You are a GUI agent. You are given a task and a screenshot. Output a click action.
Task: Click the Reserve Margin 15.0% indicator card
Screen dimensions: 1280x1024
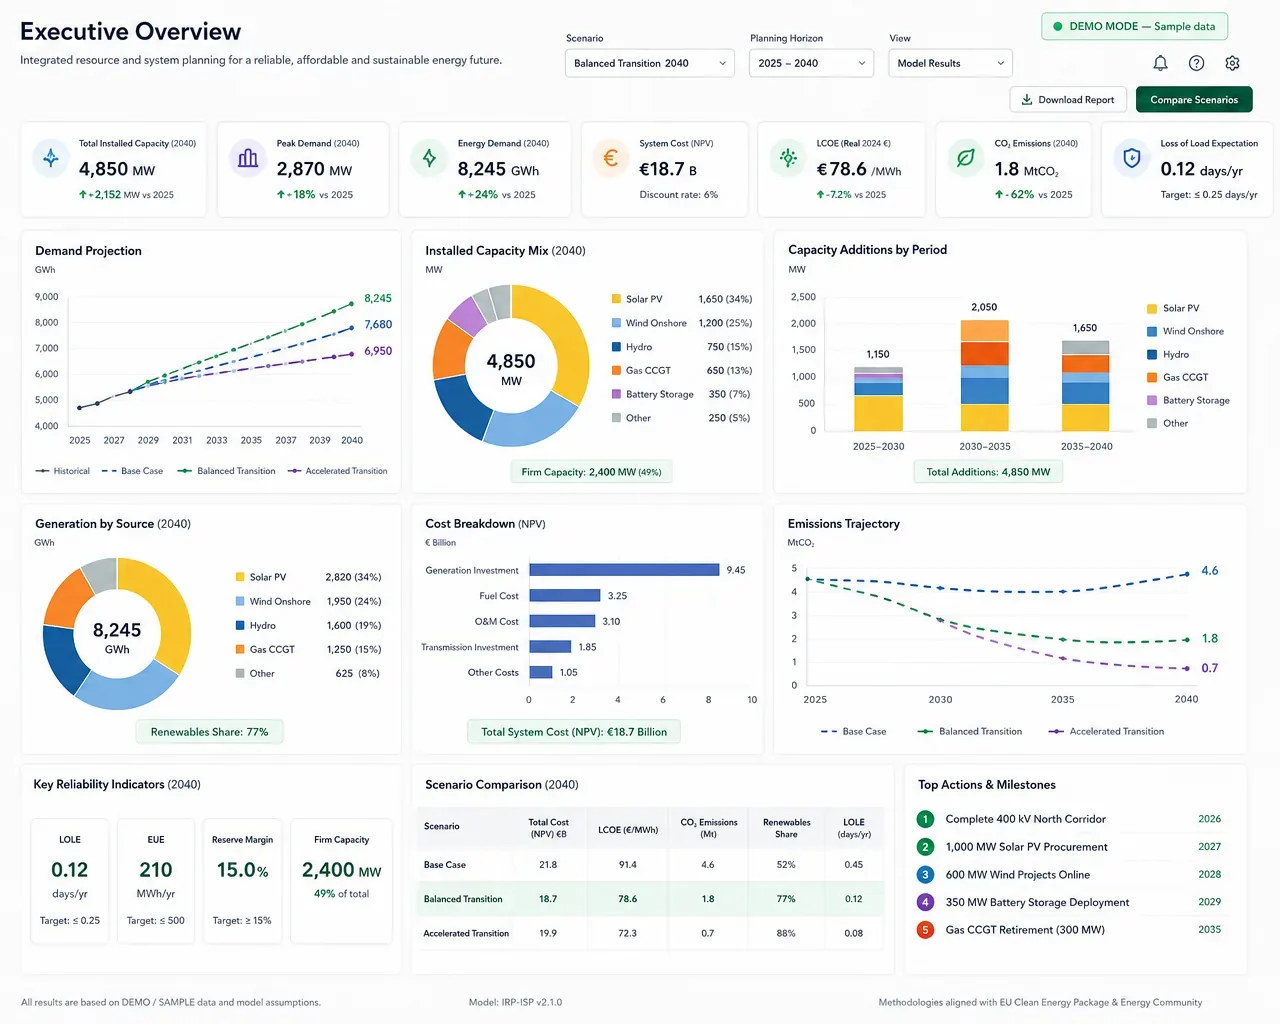pos(242,881)
